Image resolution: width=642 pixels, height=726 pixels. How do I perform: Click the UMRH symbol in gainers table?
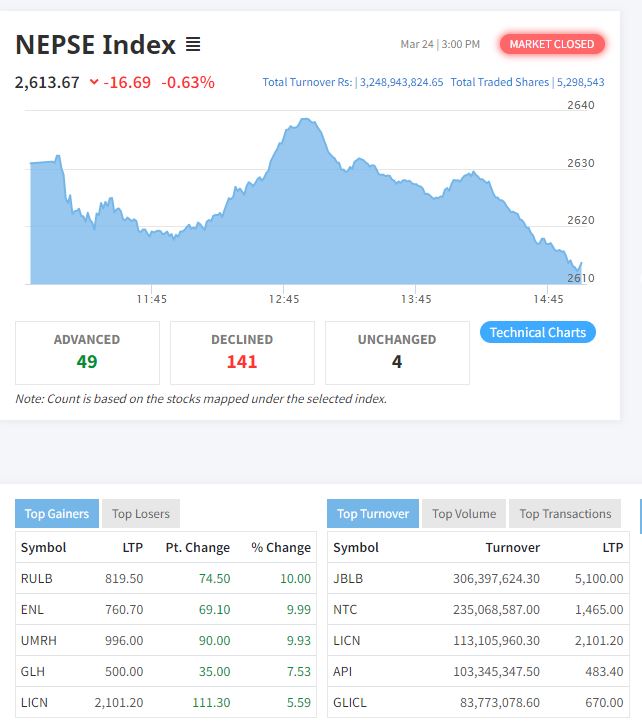(37, 640)
